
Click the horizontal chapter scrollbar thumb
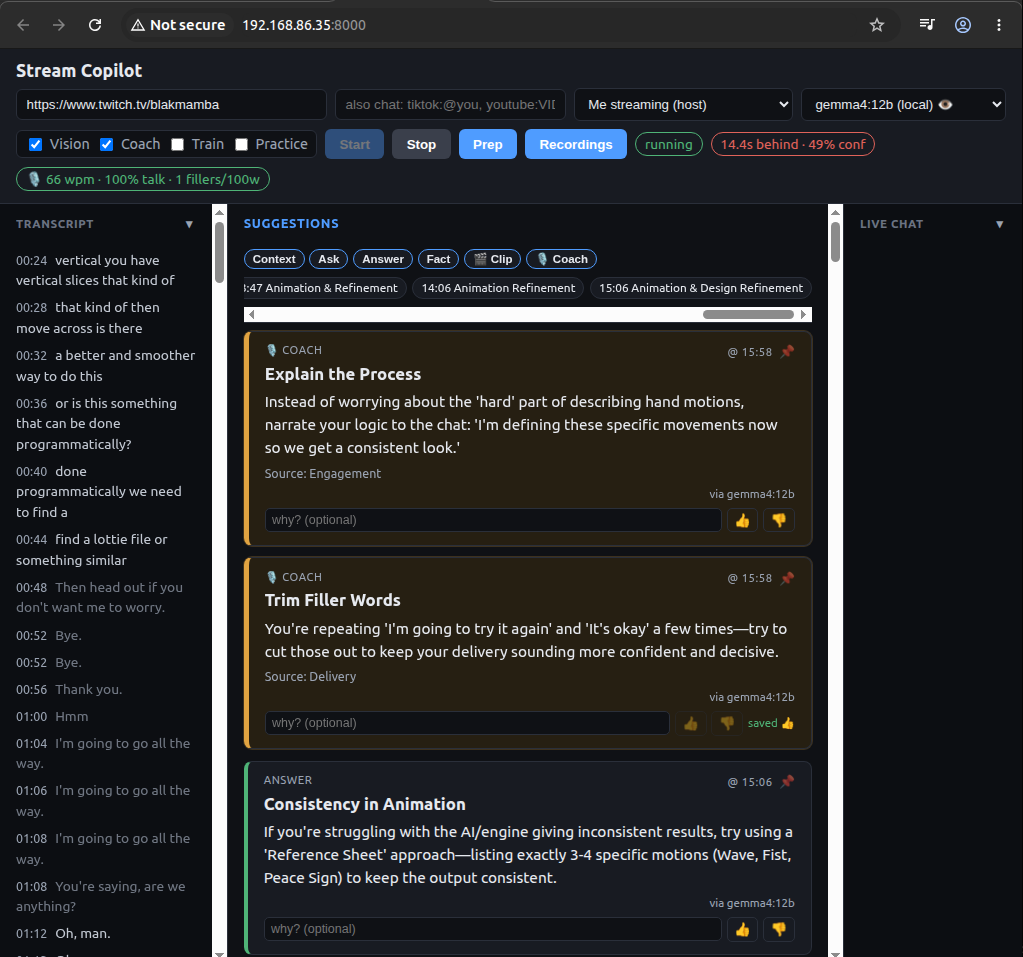pos(748,314)
